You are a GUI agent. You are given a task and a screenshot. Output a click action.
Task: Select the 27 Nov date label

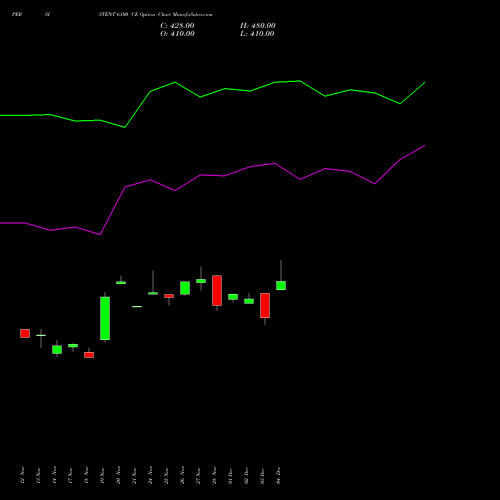198,475
